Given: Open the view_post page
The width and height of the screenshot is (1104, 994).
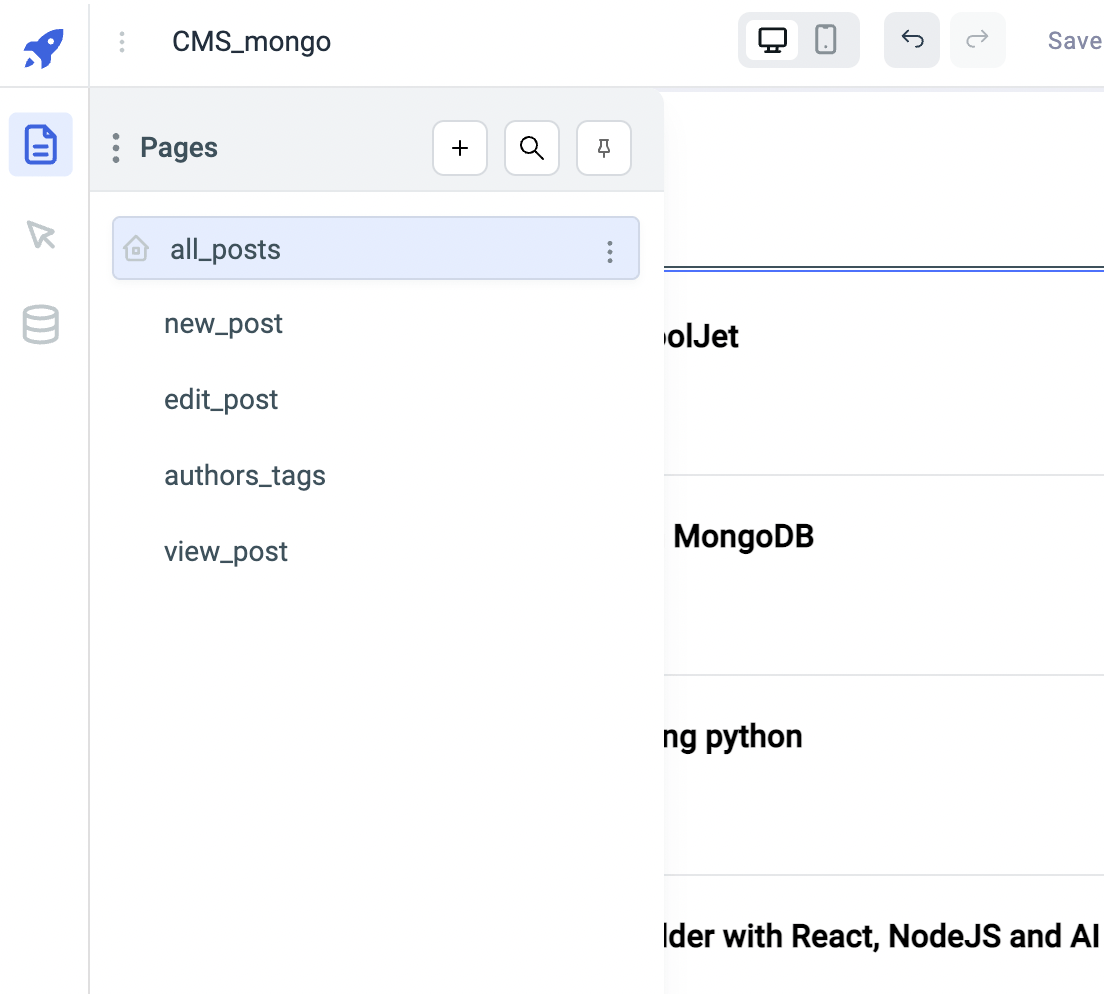Looking at the screenshot, I should tap(226, 552).
